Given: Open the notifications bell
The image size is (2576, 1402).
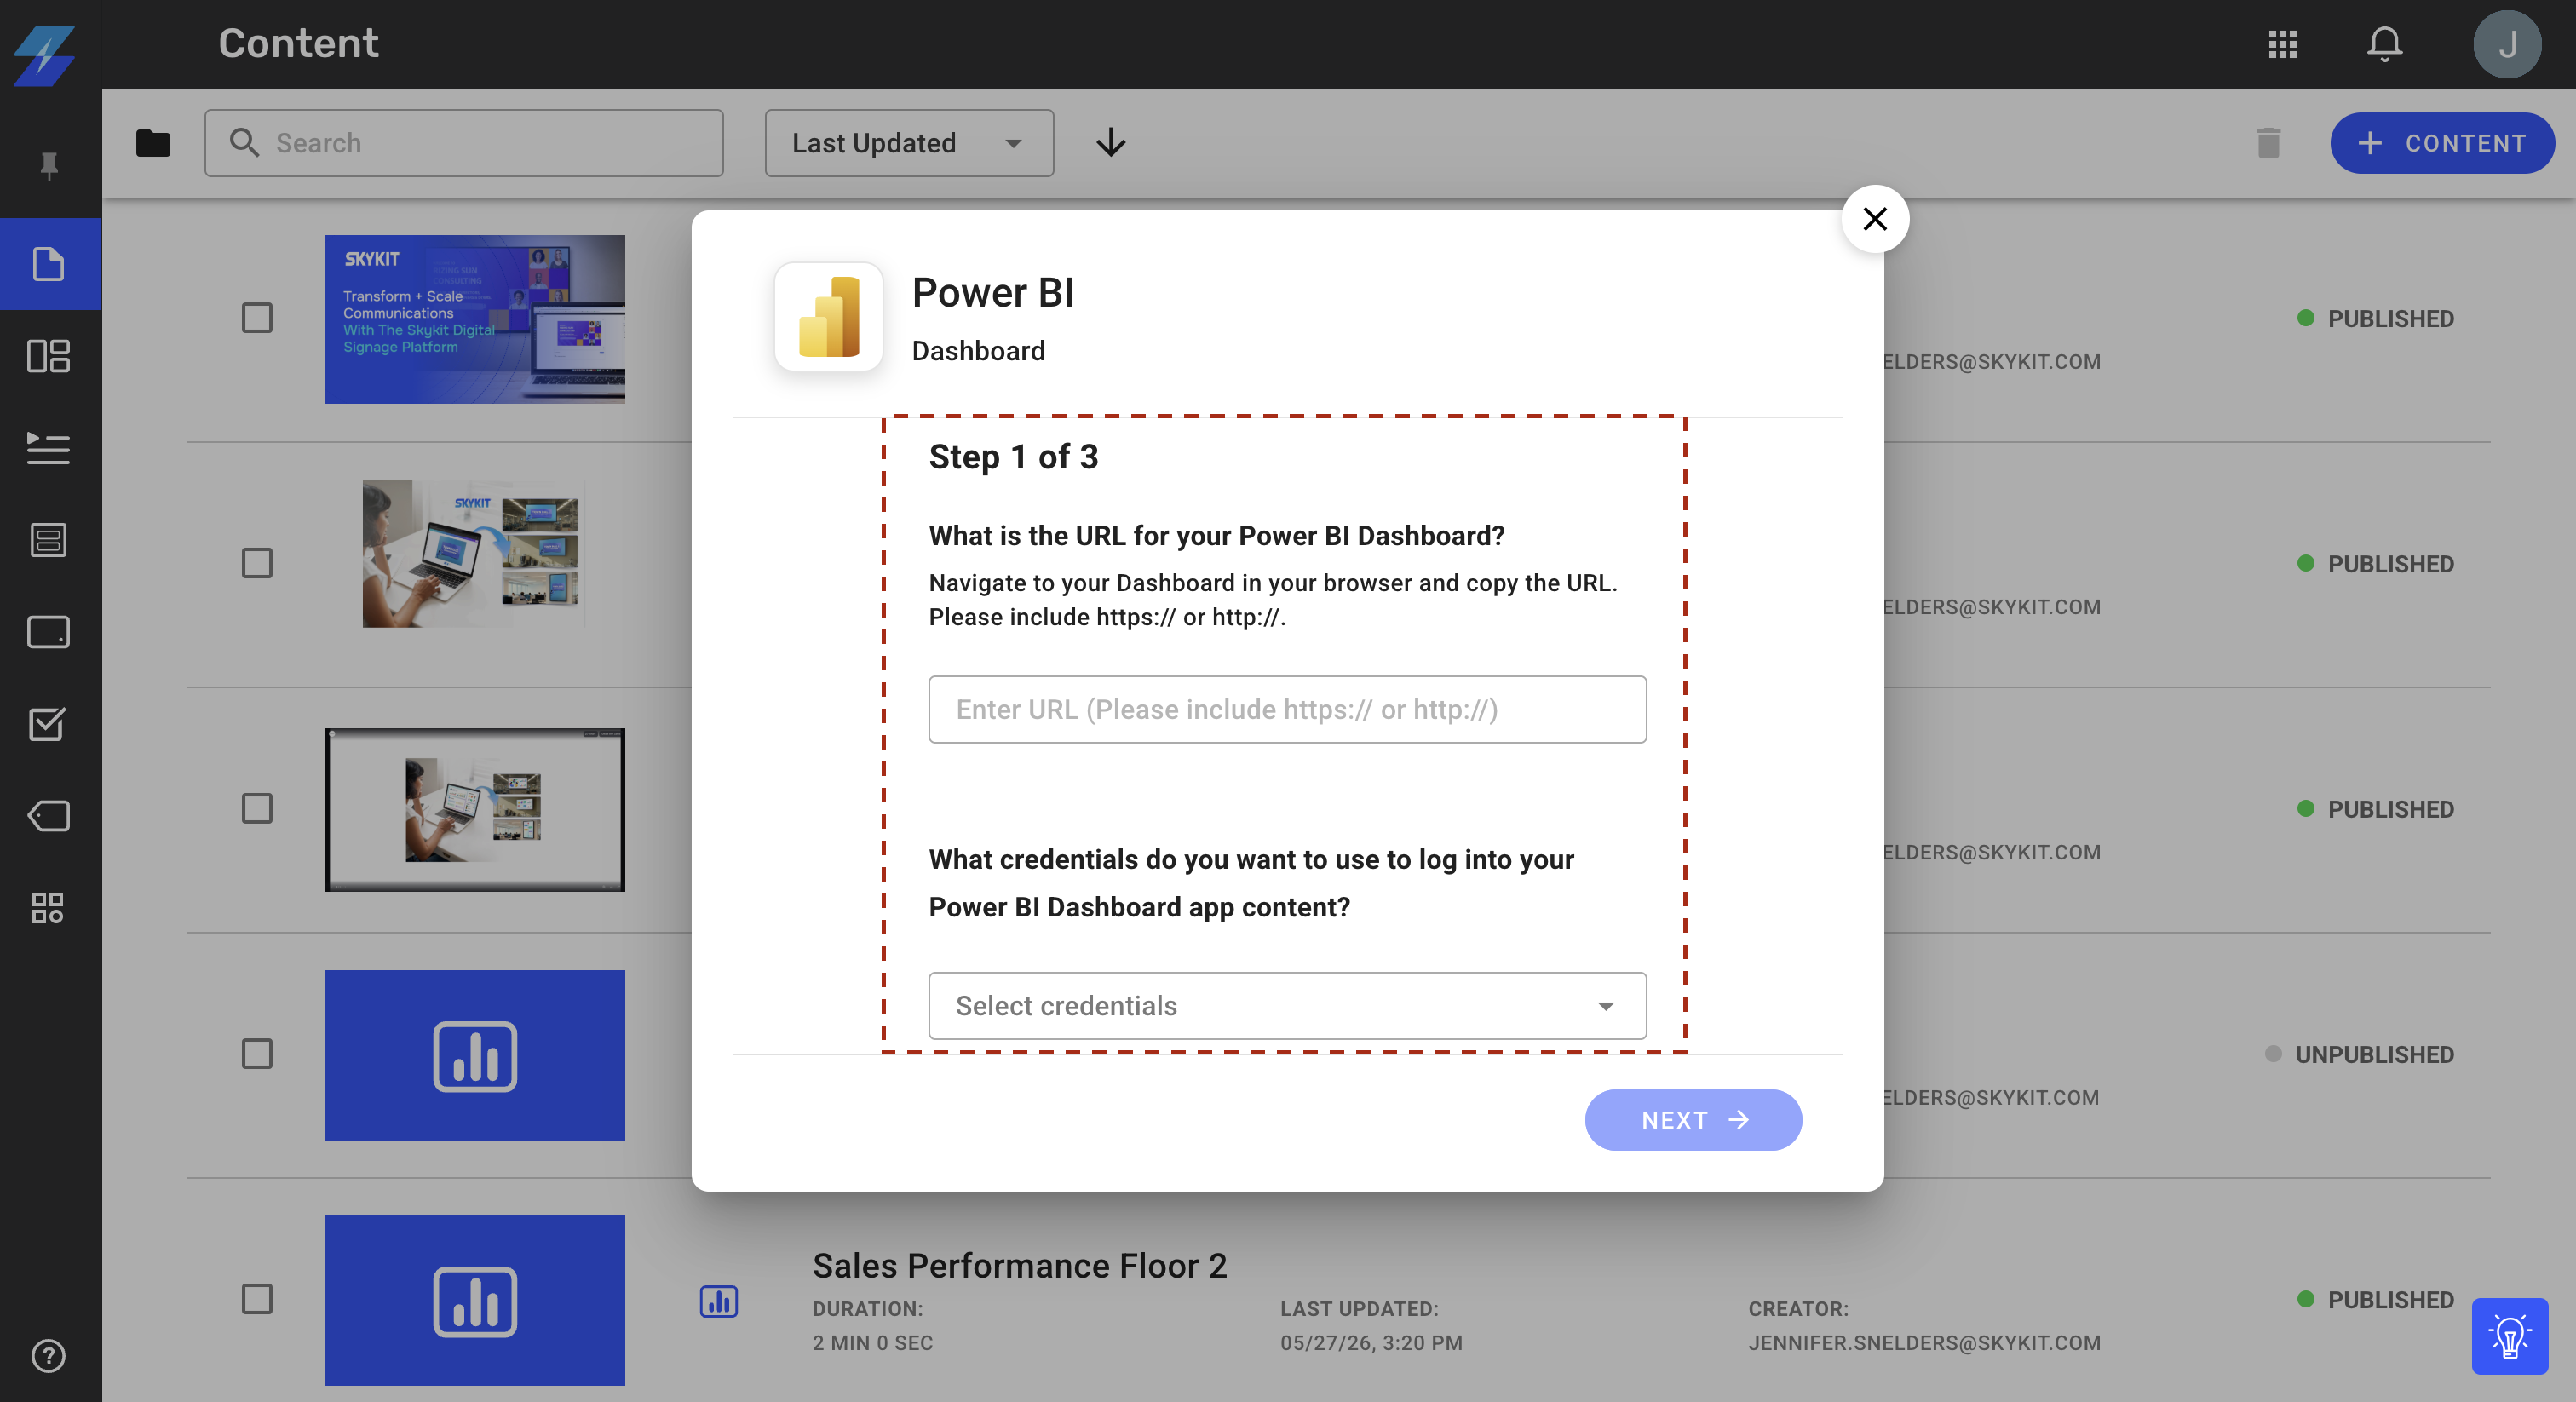Looking at the screenshot, I should click(2385, 44).
